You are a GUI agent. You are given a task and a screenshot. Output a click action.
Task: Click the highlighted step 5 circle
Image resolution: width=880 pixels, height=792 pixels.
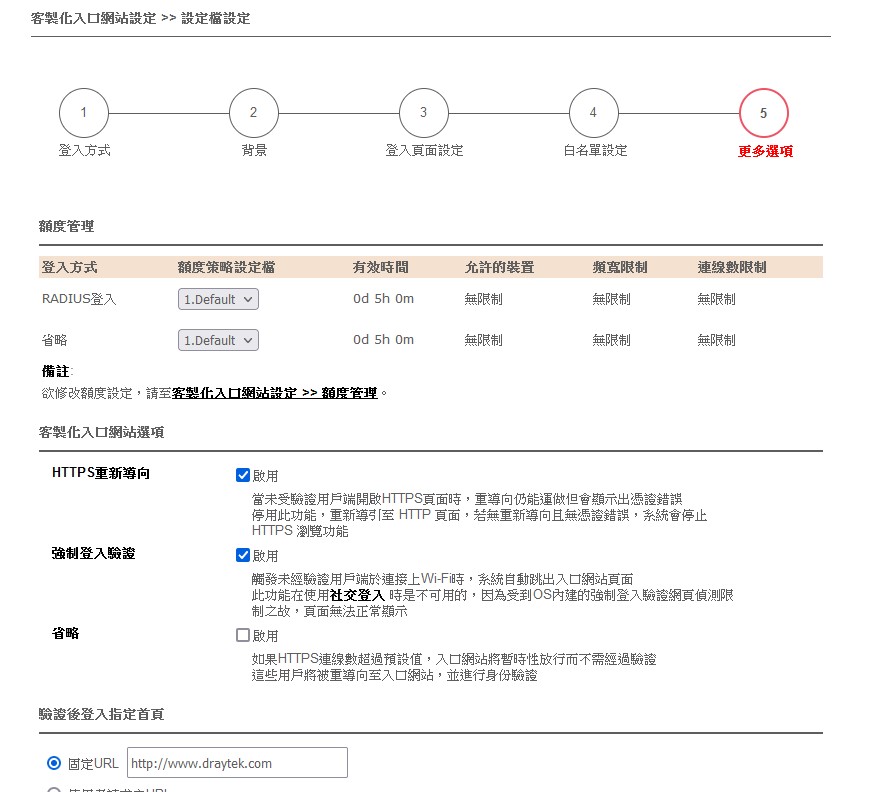pos(763,112)
